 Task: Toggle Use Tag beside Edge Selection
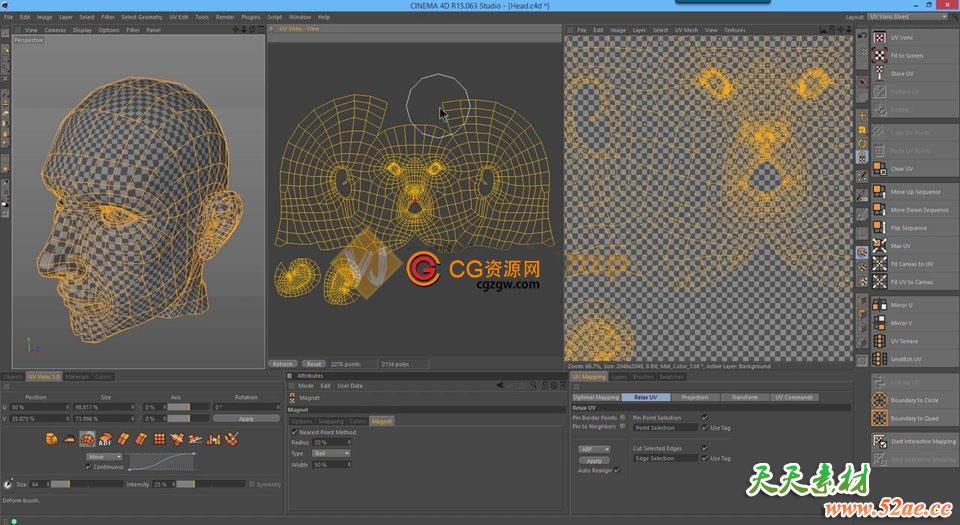705,458
